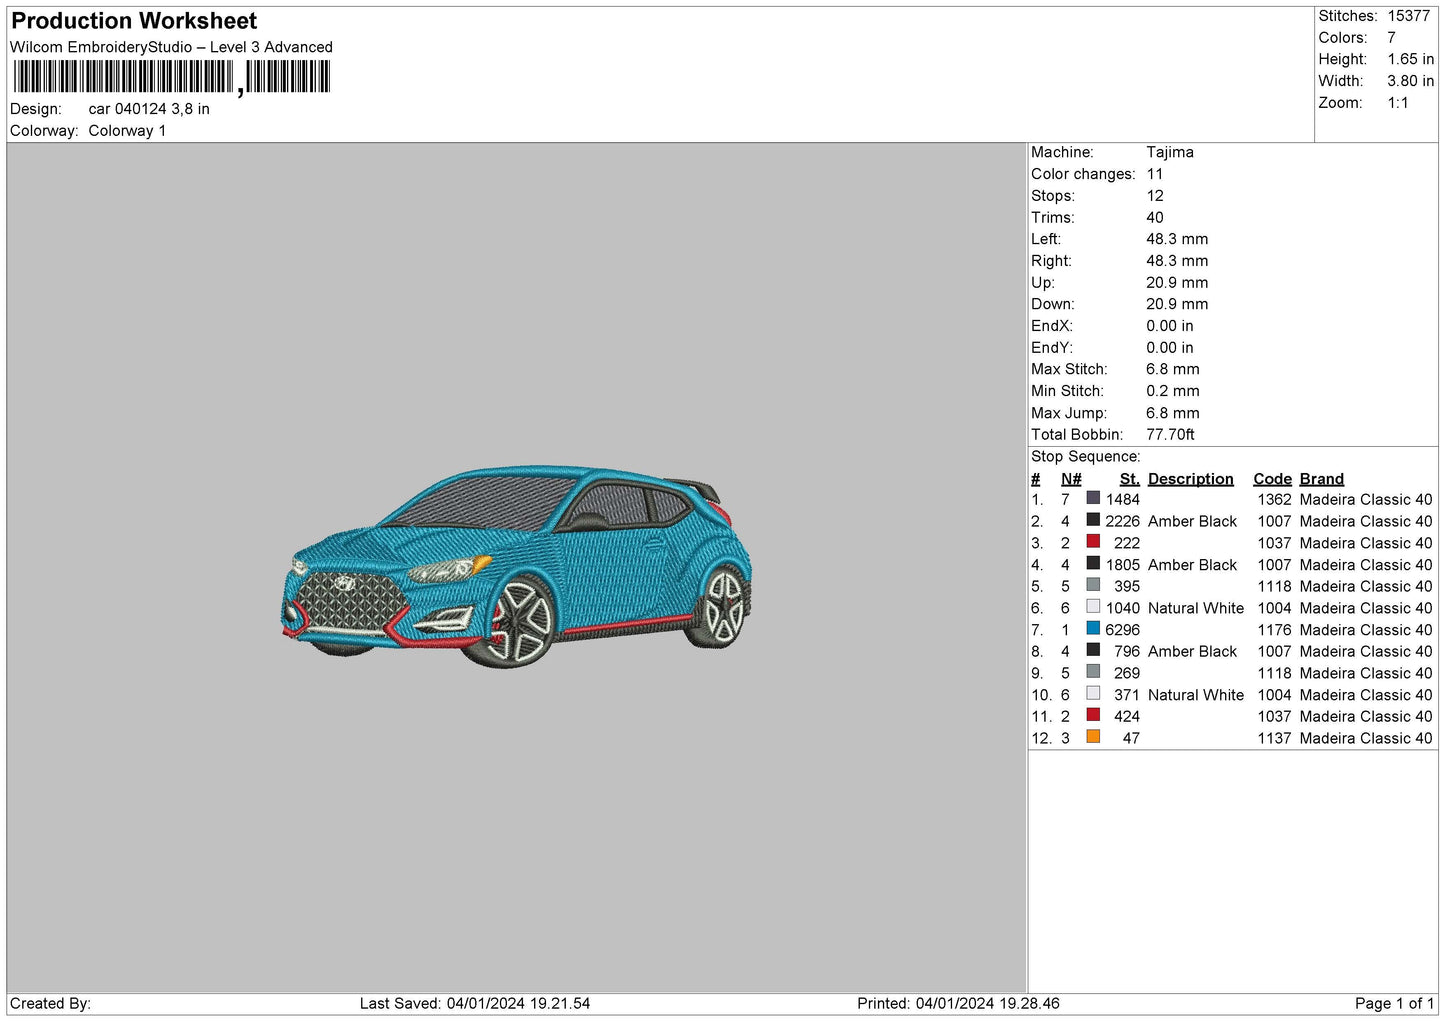The width and height of the screenshot is (1445, 1021).
Task: Click the Colors value '7'
Action: (1392, 38)
